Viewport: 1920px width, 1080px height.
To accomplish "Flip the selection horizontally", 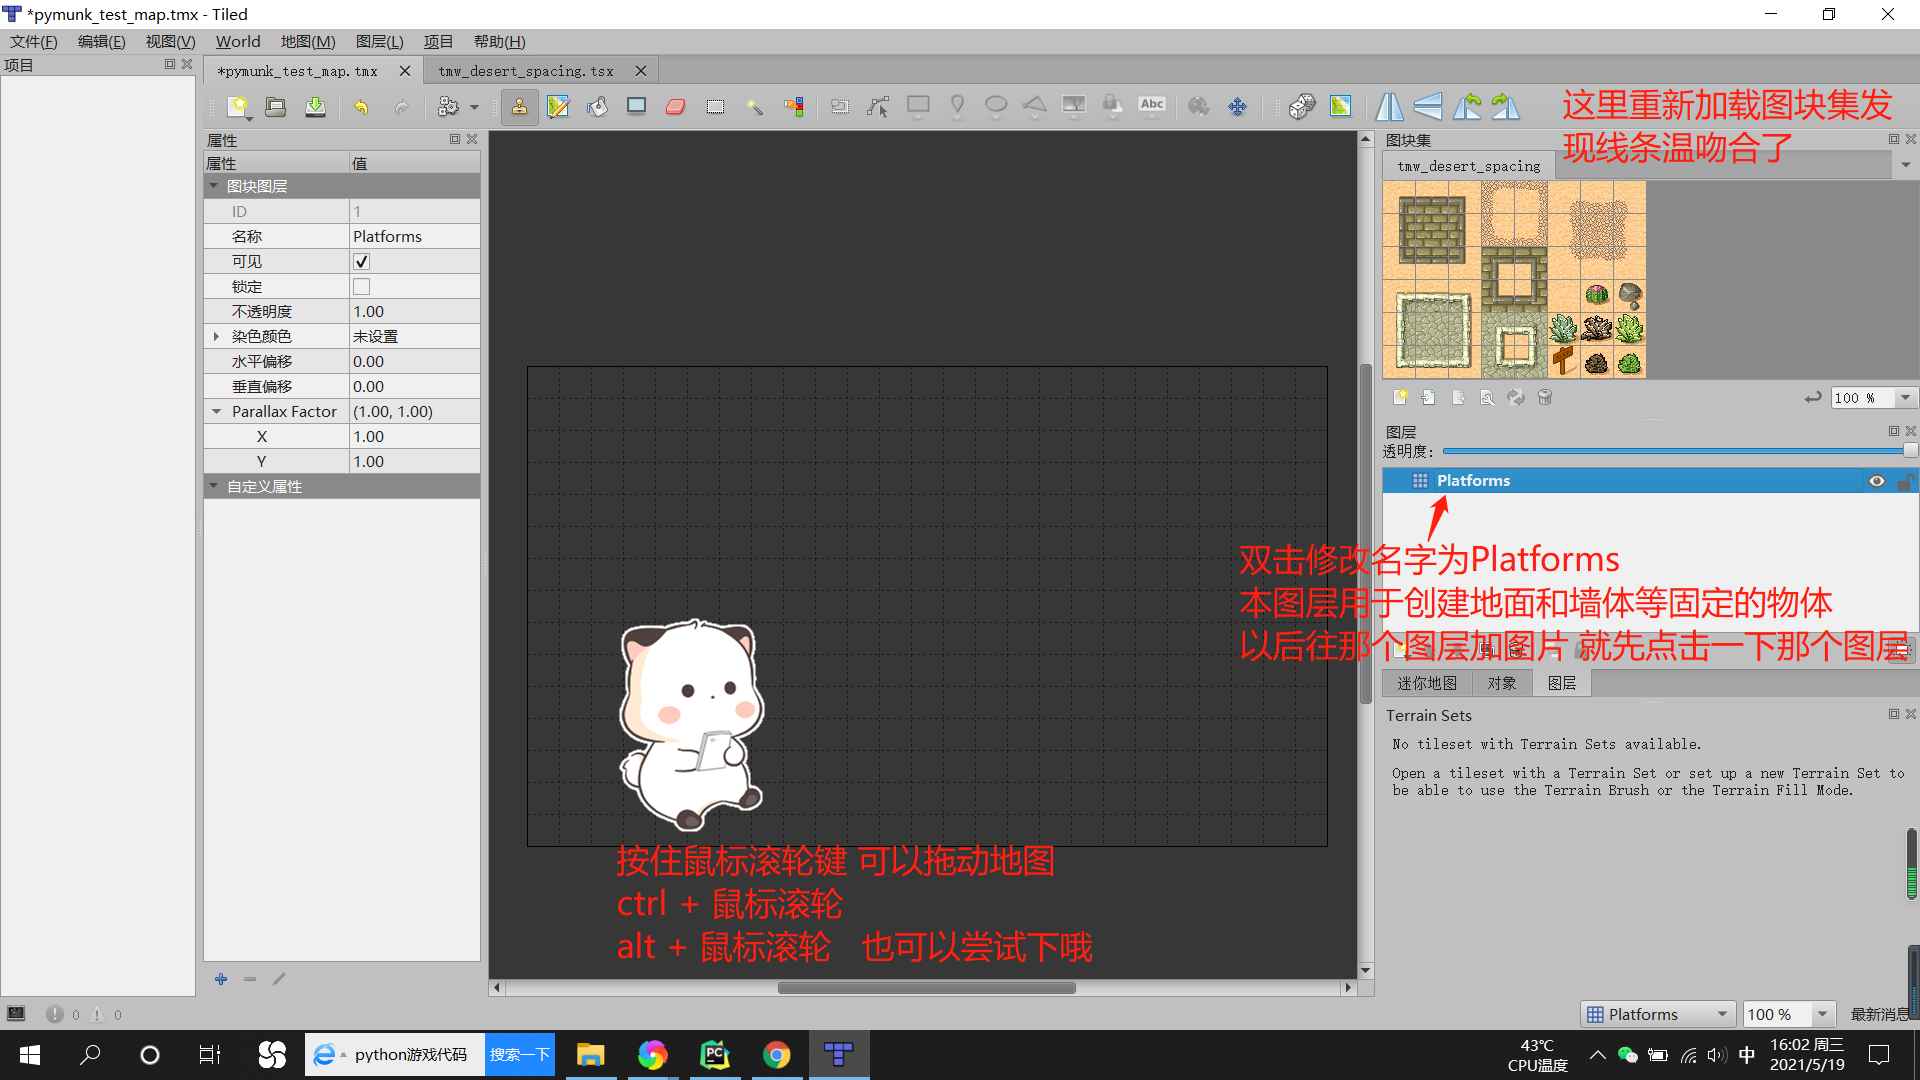I will pos(1389,106).
